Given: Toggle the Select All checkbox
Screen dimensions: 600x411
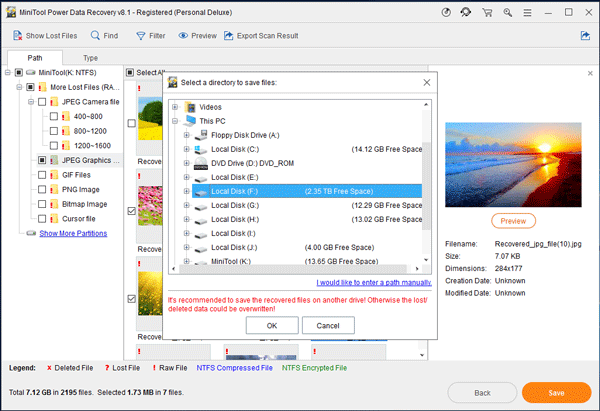Looking at the screenshot, I should 130,72.
